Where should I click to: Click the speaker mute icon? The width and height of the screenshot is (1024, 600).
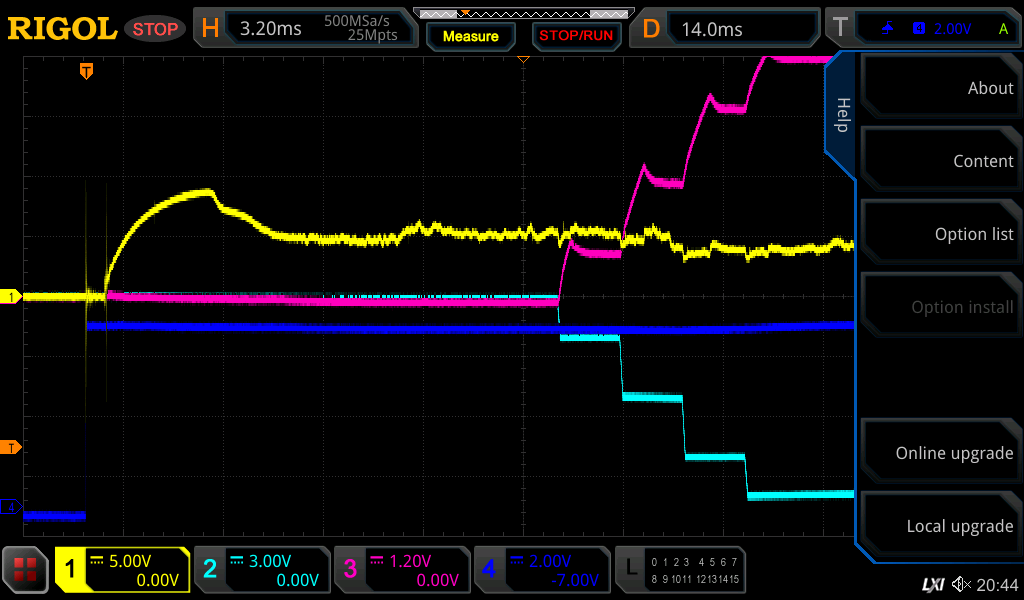961,584
